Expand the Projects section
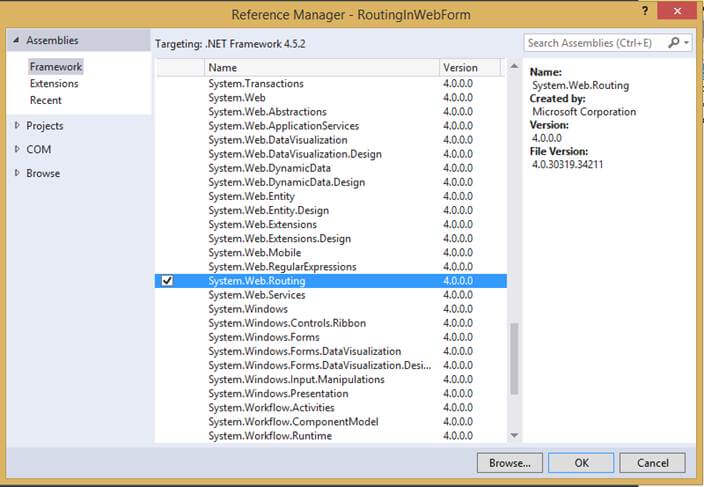Image resolution: width=704 pixels, height=487 pixels. (x=17, y=125)
